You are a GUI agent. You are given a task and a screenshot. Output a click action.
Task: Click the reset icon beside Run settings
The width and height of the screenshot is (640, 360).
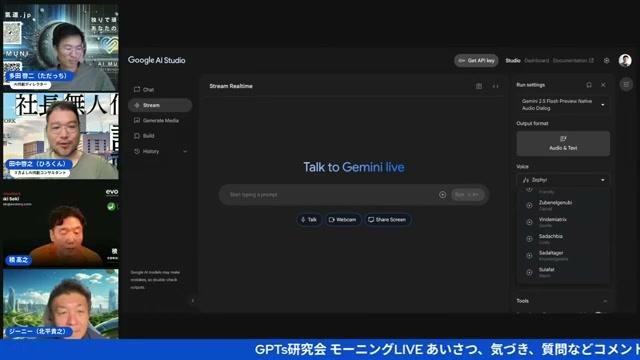(589, 85)
